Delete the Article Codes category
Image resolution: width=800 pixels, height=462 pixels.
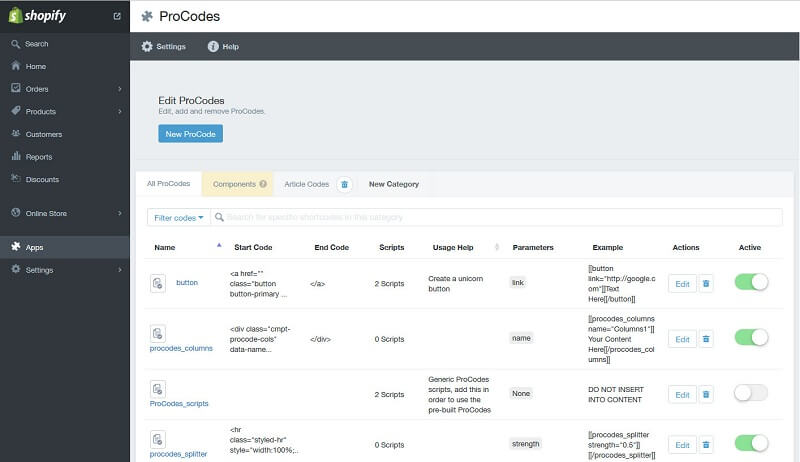(344, 184)
